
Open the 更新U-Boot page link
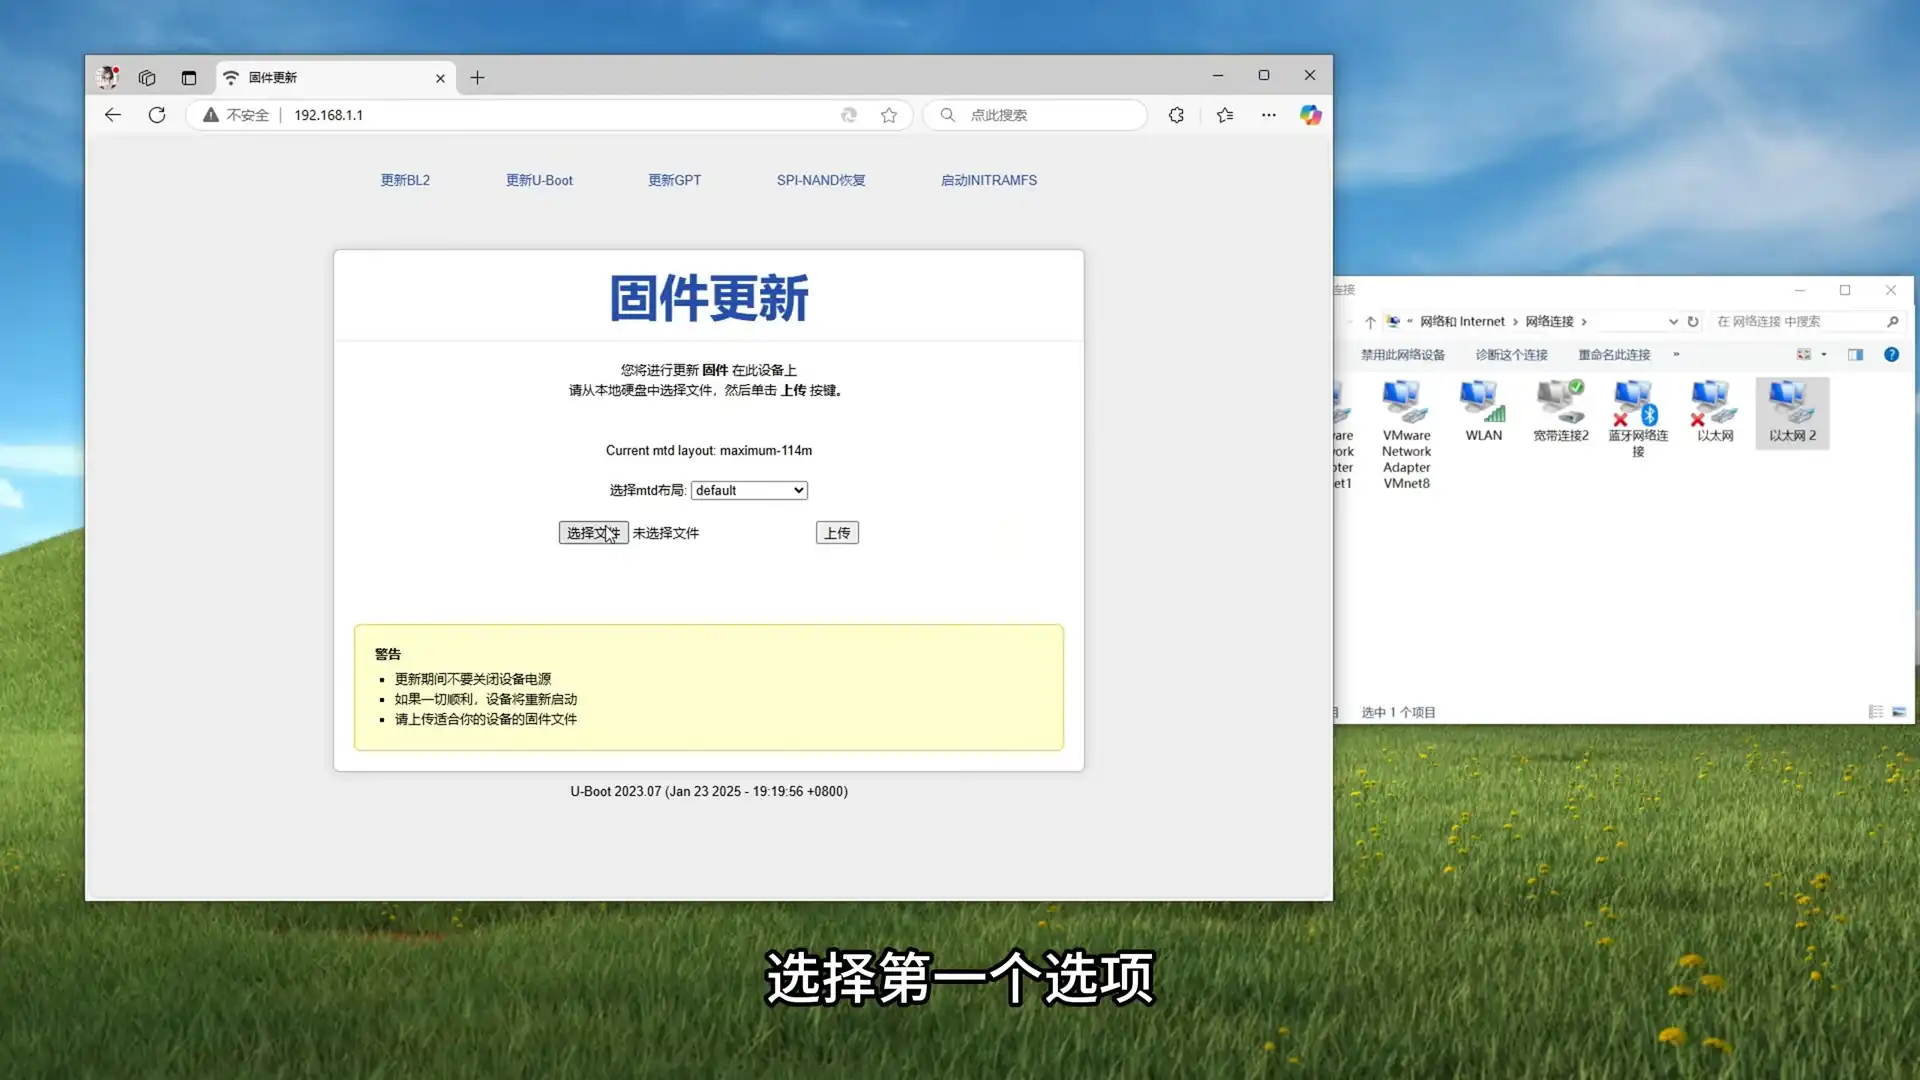click(x=539, y=180)
